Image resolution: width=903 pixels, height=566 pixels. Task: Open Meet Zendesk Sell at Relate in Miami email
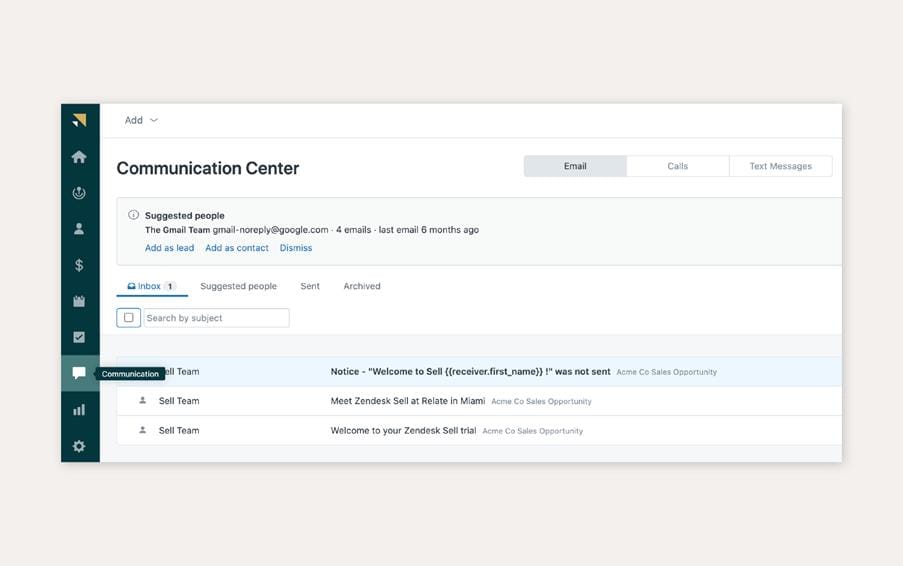click(x=408, y=401)
